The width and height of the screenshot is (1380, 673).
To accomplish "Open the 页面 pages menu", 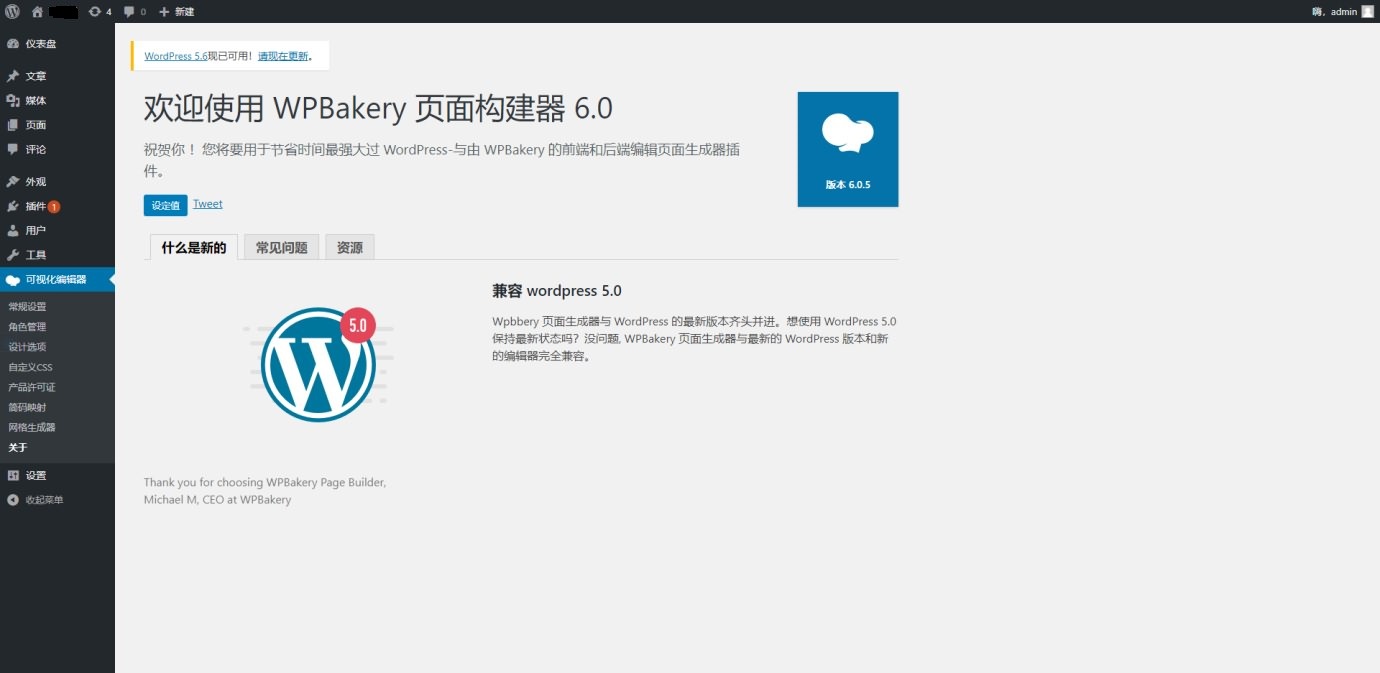I will pos(57,125).
